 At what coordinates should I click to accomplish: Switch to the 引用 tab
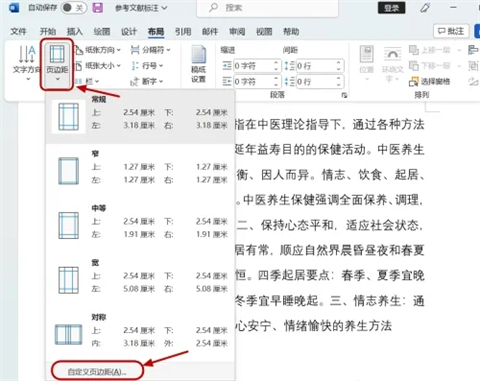[183, 32]
